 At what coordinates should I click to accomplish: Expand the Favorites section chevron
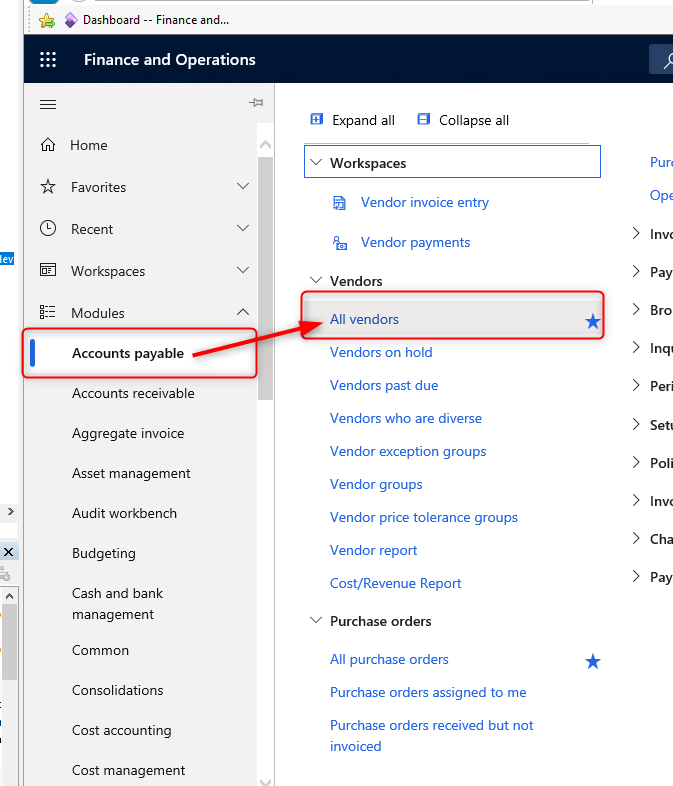[243, 187]
